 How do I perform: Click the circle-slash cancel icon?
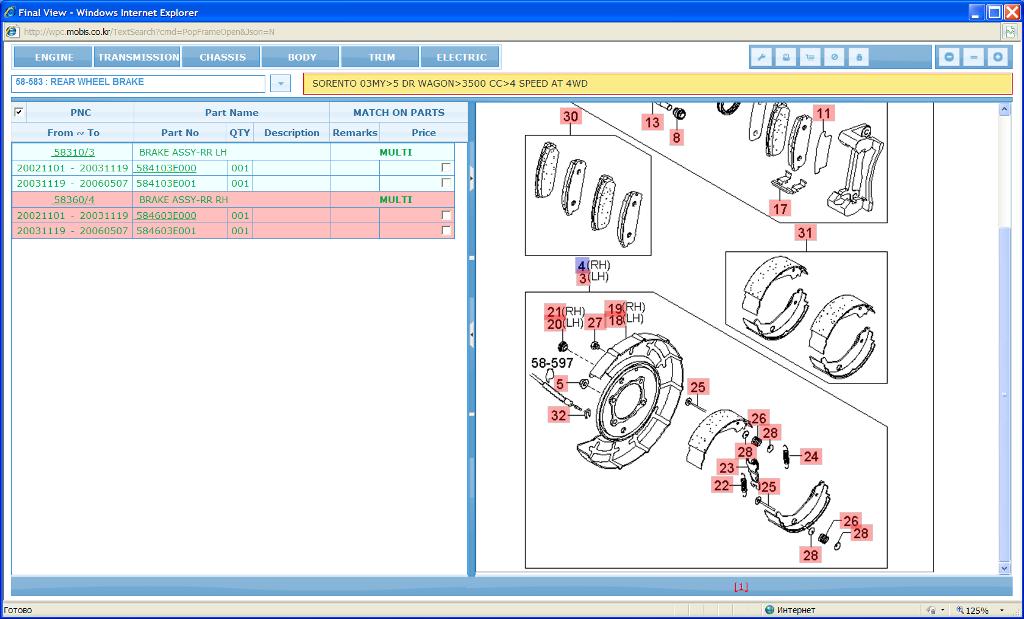[x=834, y=57]
